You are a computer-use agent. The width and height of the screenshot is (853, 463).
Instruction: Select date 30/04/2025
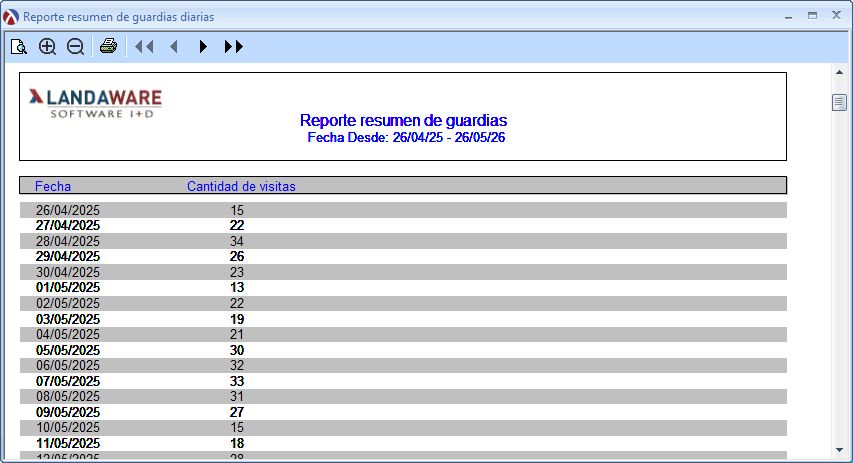pos(68,272)
